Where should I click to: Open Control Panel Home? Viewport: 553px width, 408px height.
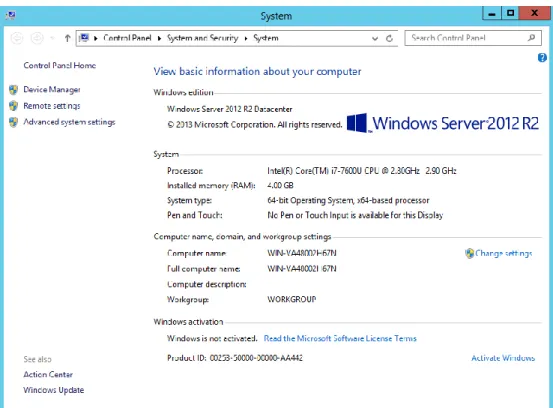(x=60, y=65)
